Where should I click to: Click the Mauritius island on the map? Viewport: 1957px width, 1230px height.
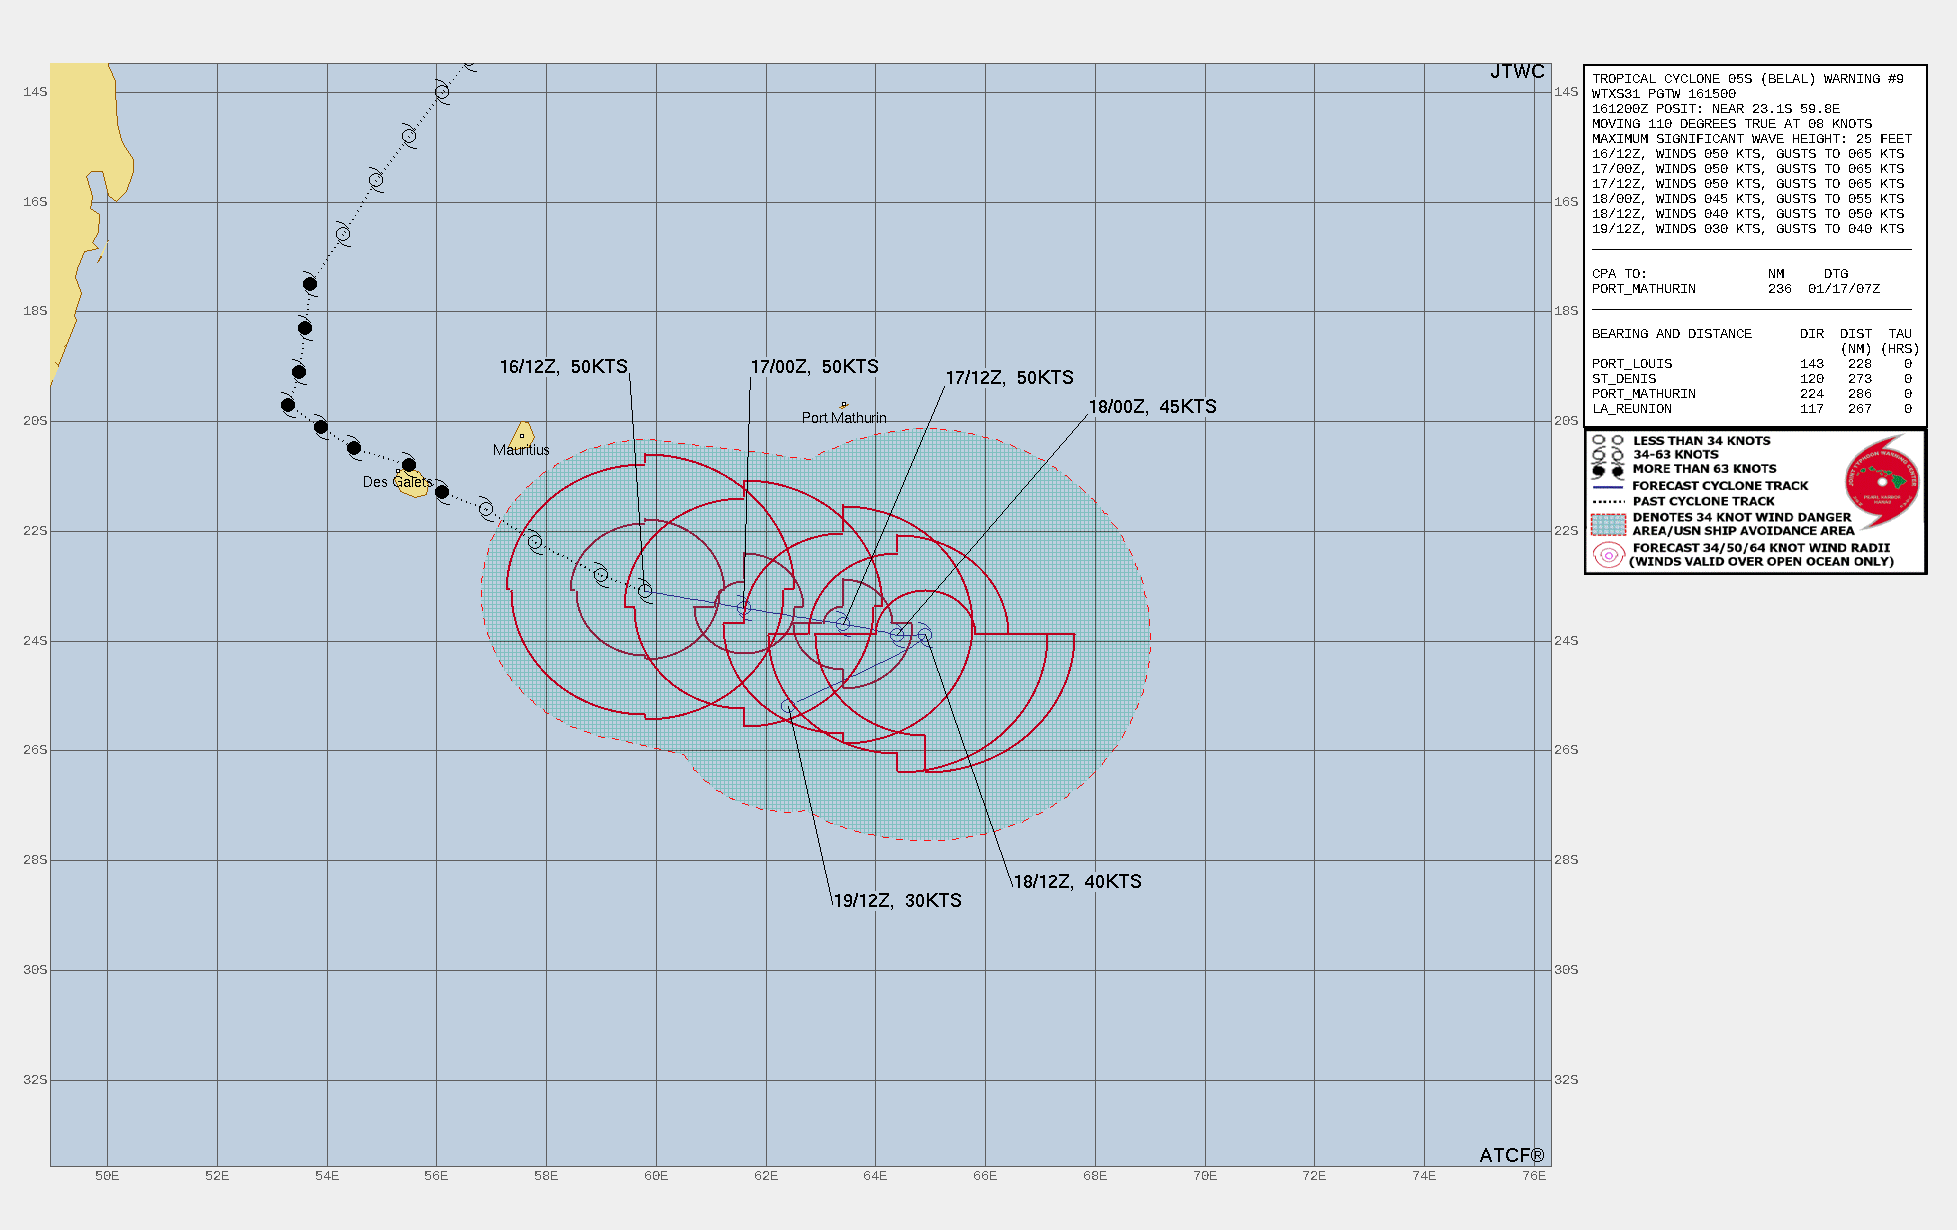point(522,436)
